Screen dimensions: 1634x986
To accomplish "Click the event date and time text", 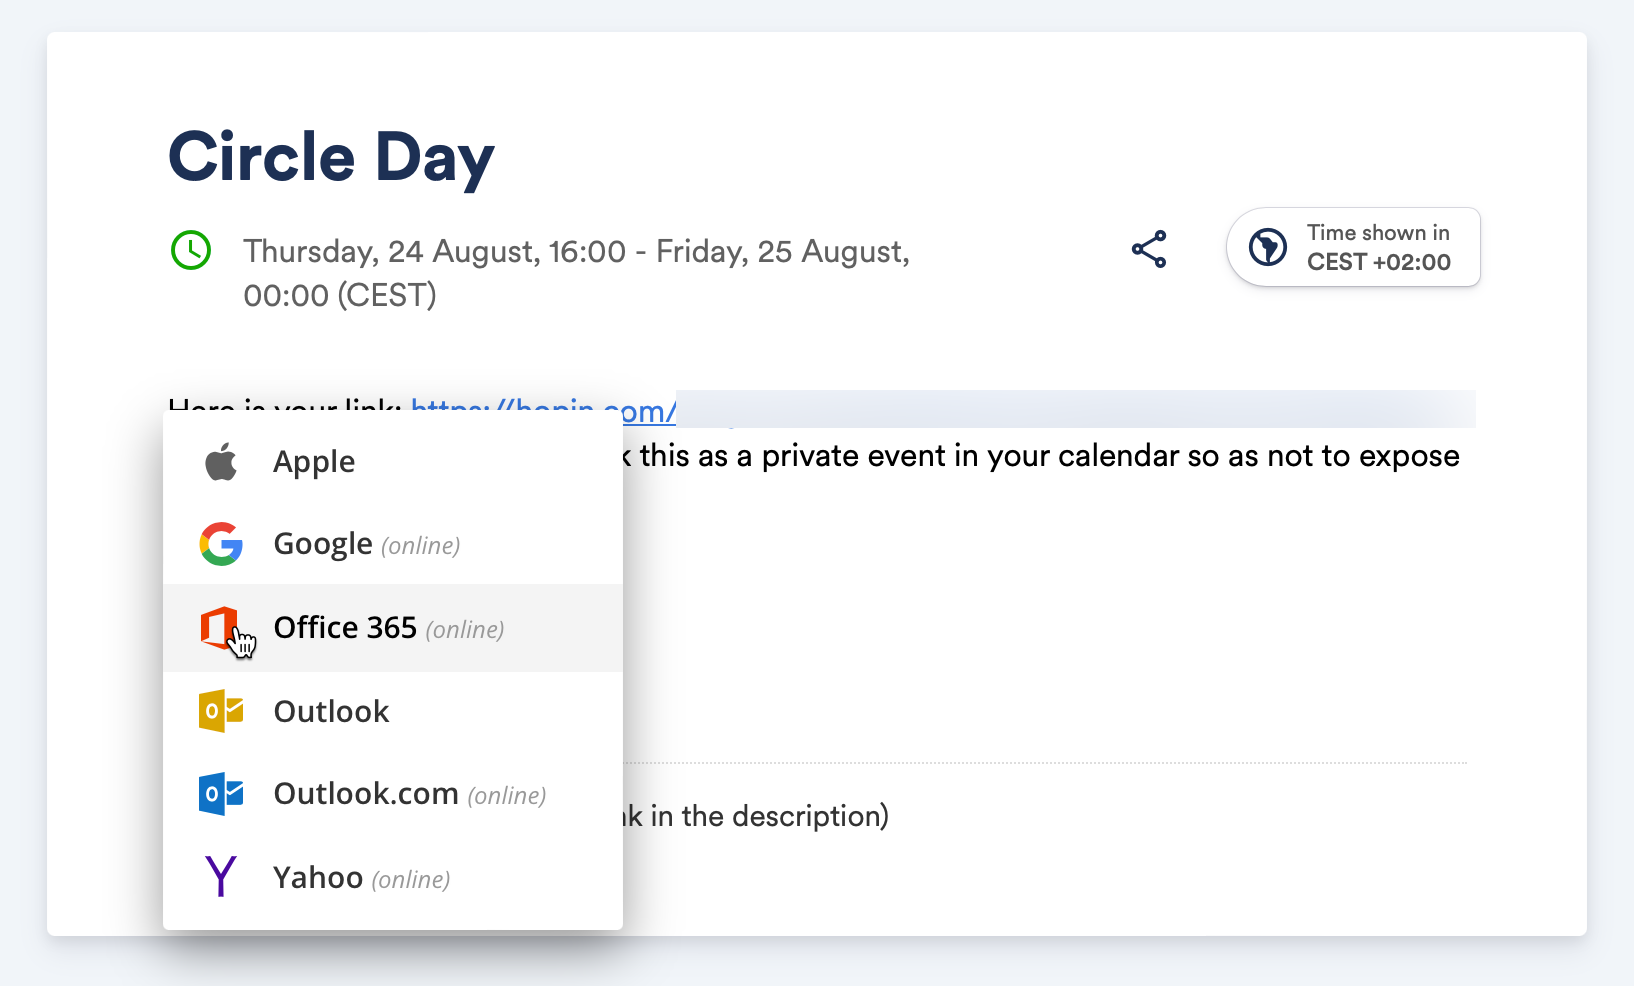I will click(576, 272).
